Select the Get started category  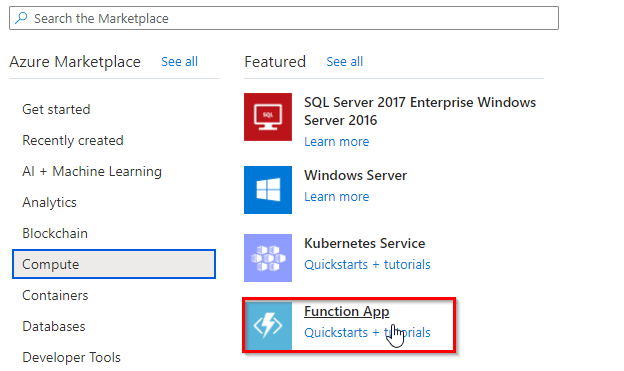click(56, 109)
